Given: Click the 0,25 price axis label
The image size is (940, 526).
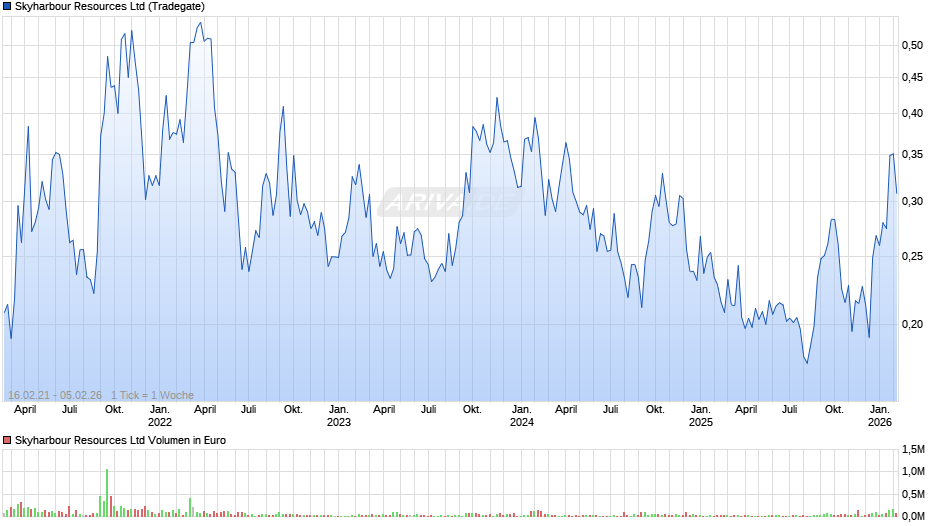Looking at the screenshot, I should click(x=912, y=257).
